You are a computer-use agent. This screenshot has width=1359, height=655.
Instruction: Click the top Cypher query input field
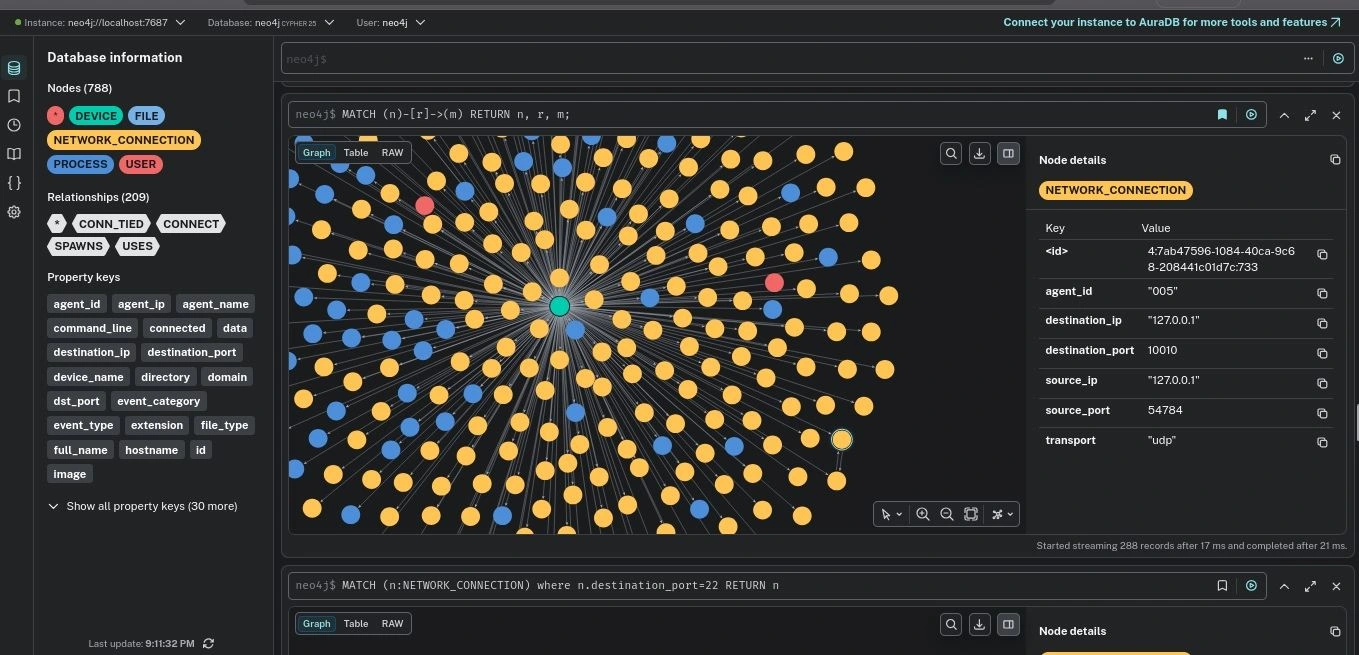790,59
